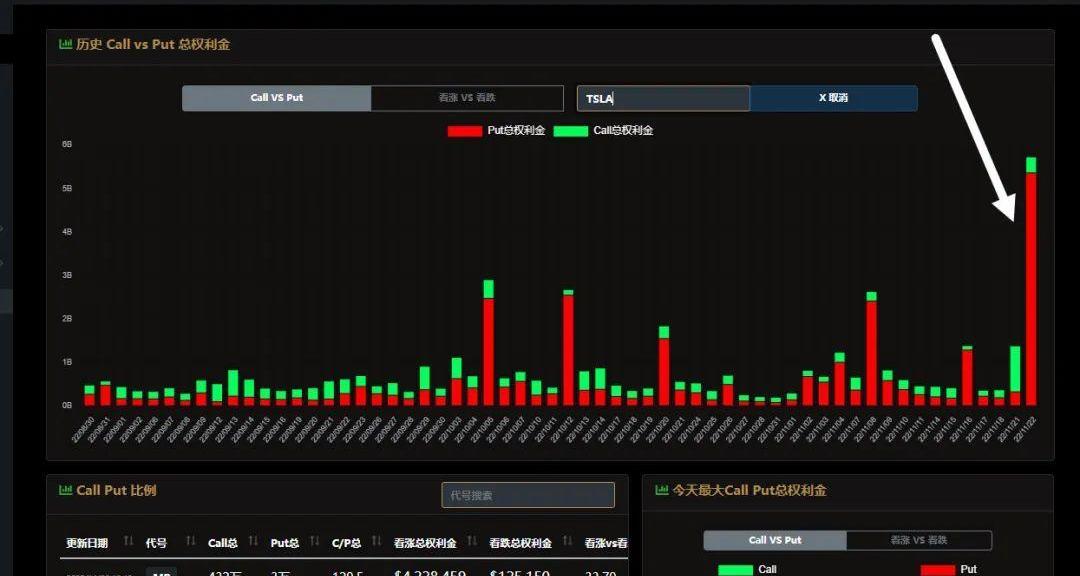Select Call VS Put tab in history chart
The width and height of the screenshot is (1080, 576).
pos(277,98)
